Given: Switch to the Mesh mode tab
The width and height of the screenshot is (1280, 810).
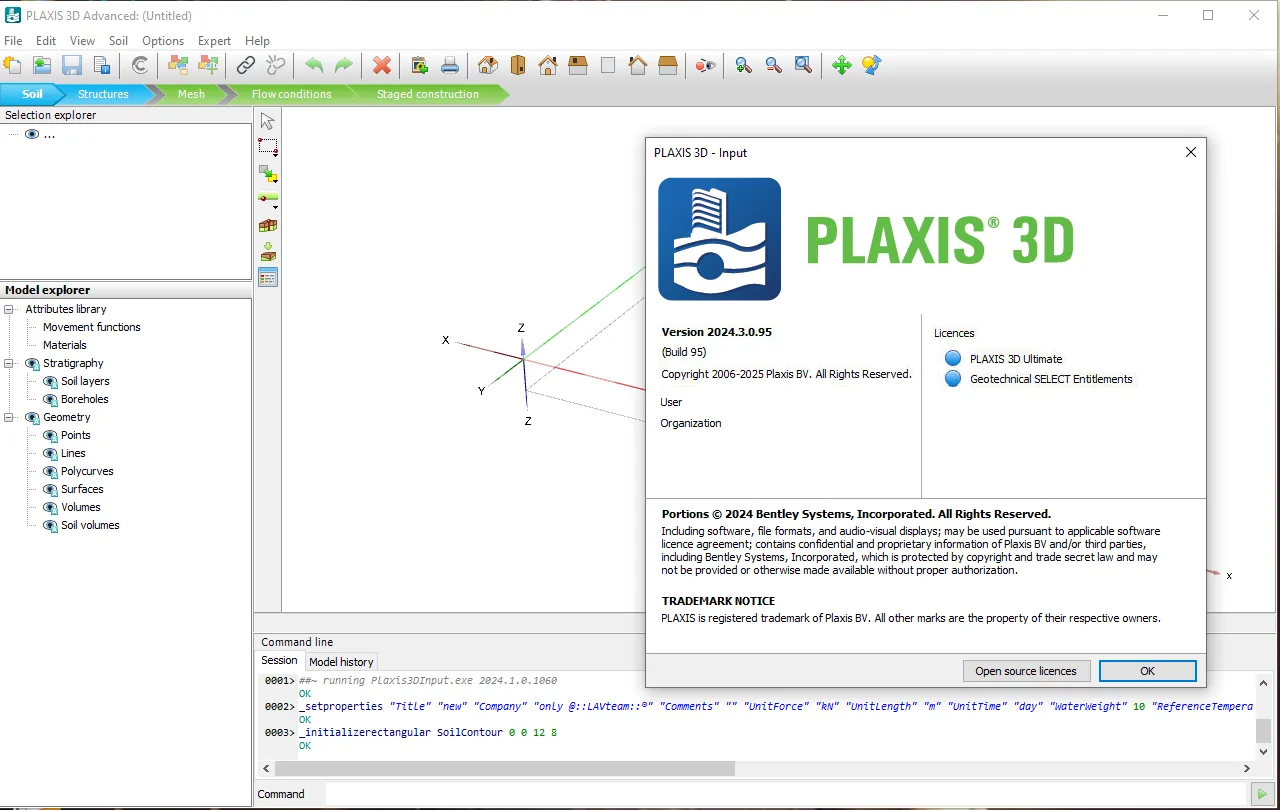Looking at the screenshot, I should pos(191,94).
